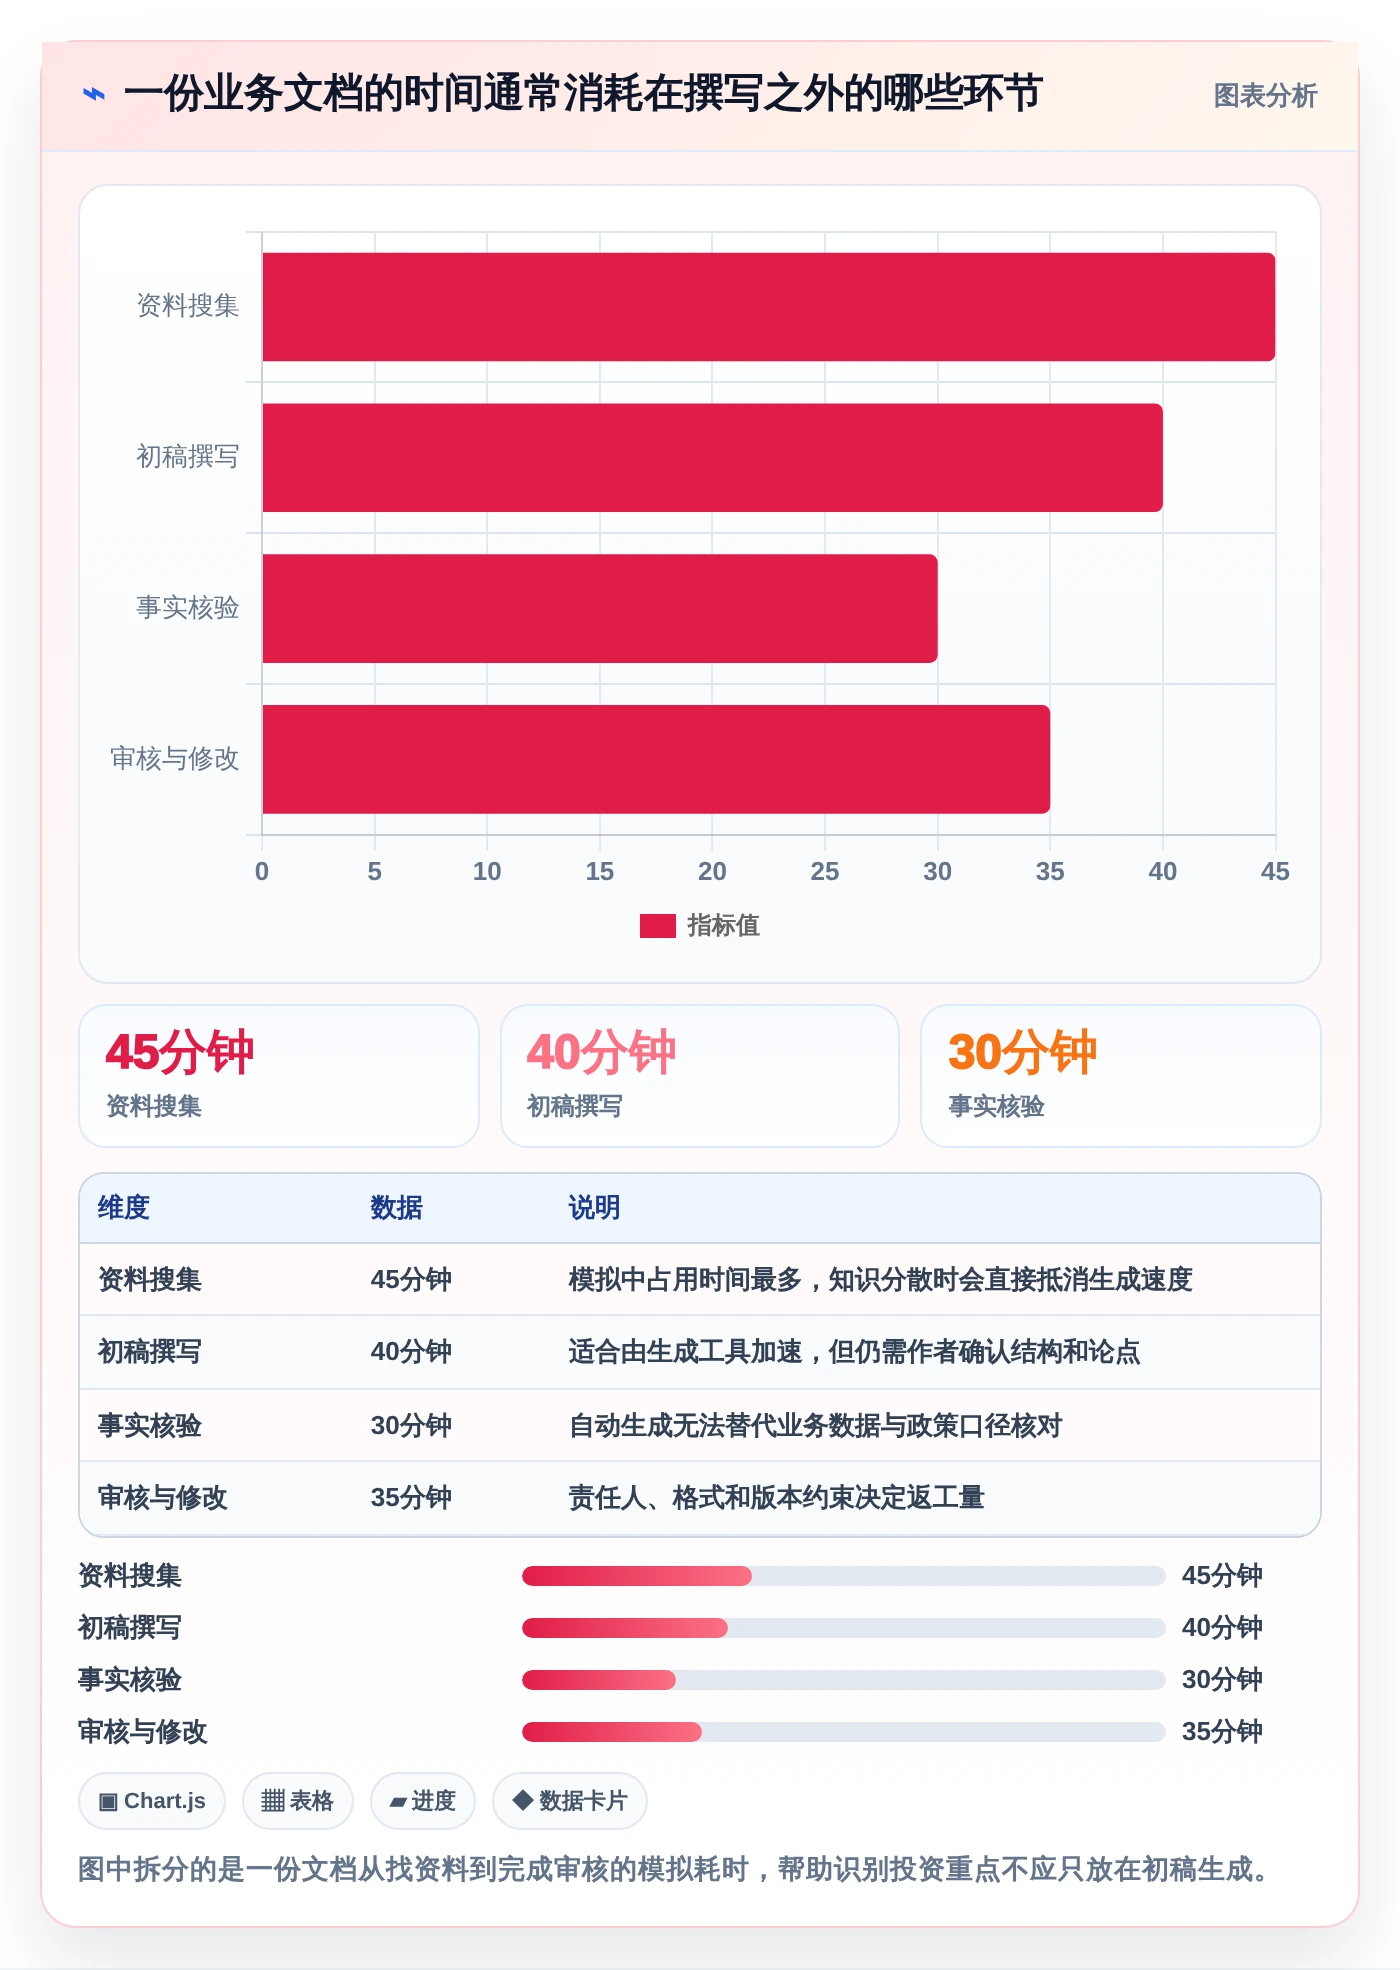Click the description starting 模拟中占用时间最多
Viewport: 1400px width, 1970px height.
pos(881,1280)
